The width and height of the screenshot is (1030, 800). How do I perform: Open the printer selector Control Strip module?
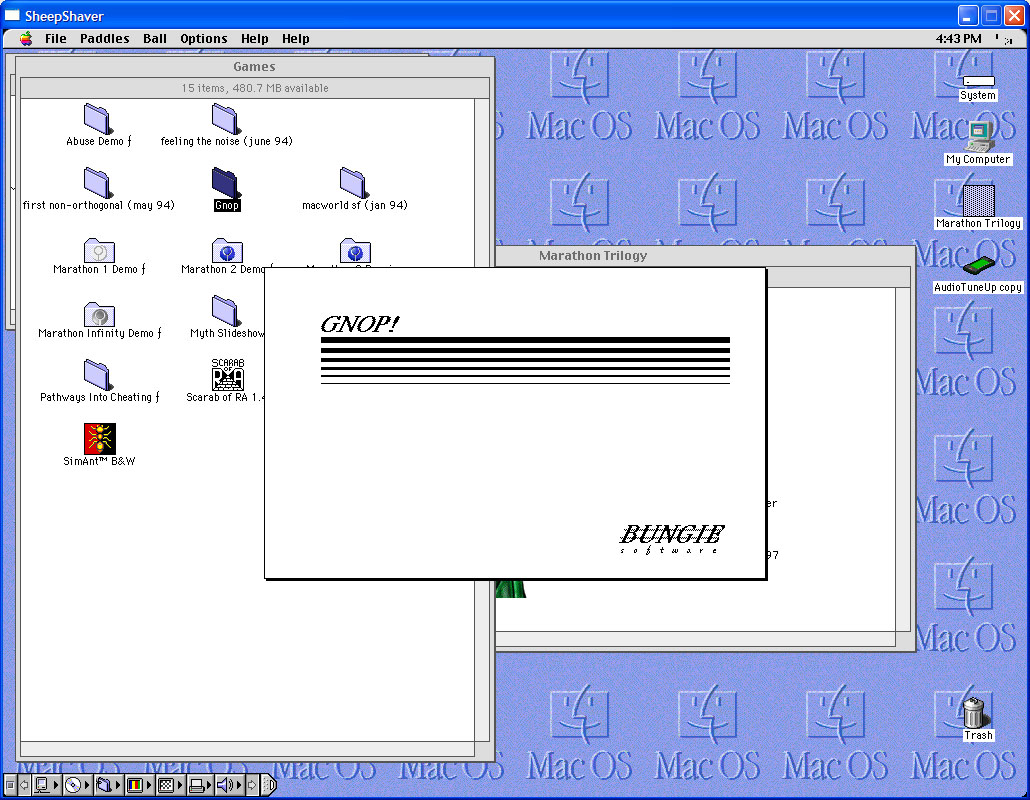198,785
